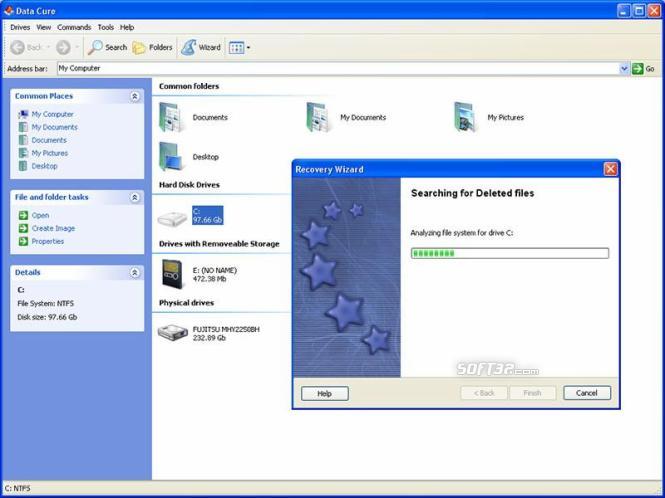This screenshot has height=498, width=665.
Task: Minimize the Data Cure window
Action: click(624, 11)
